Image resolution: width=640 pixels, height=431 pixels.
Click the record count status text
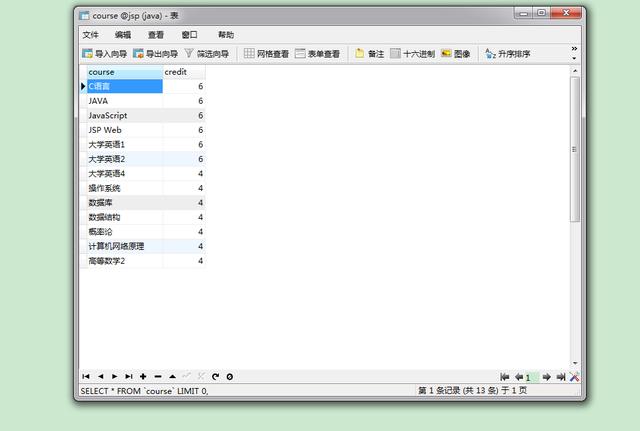[472, 391]
